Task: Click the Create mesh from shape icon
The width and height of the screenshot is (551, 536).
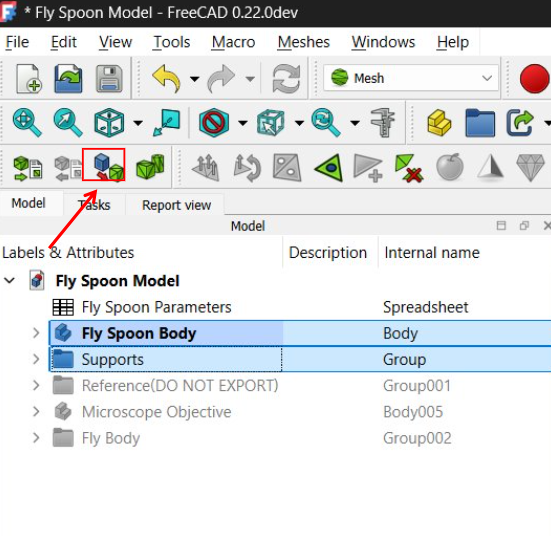Action: [104, 165]
